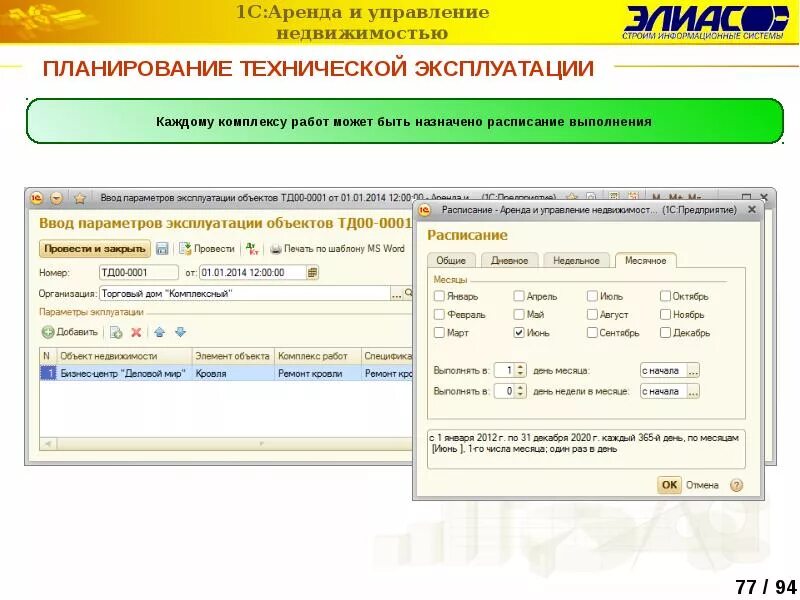
Task: Open help with the question mark icon
Action: pos(736,485)
